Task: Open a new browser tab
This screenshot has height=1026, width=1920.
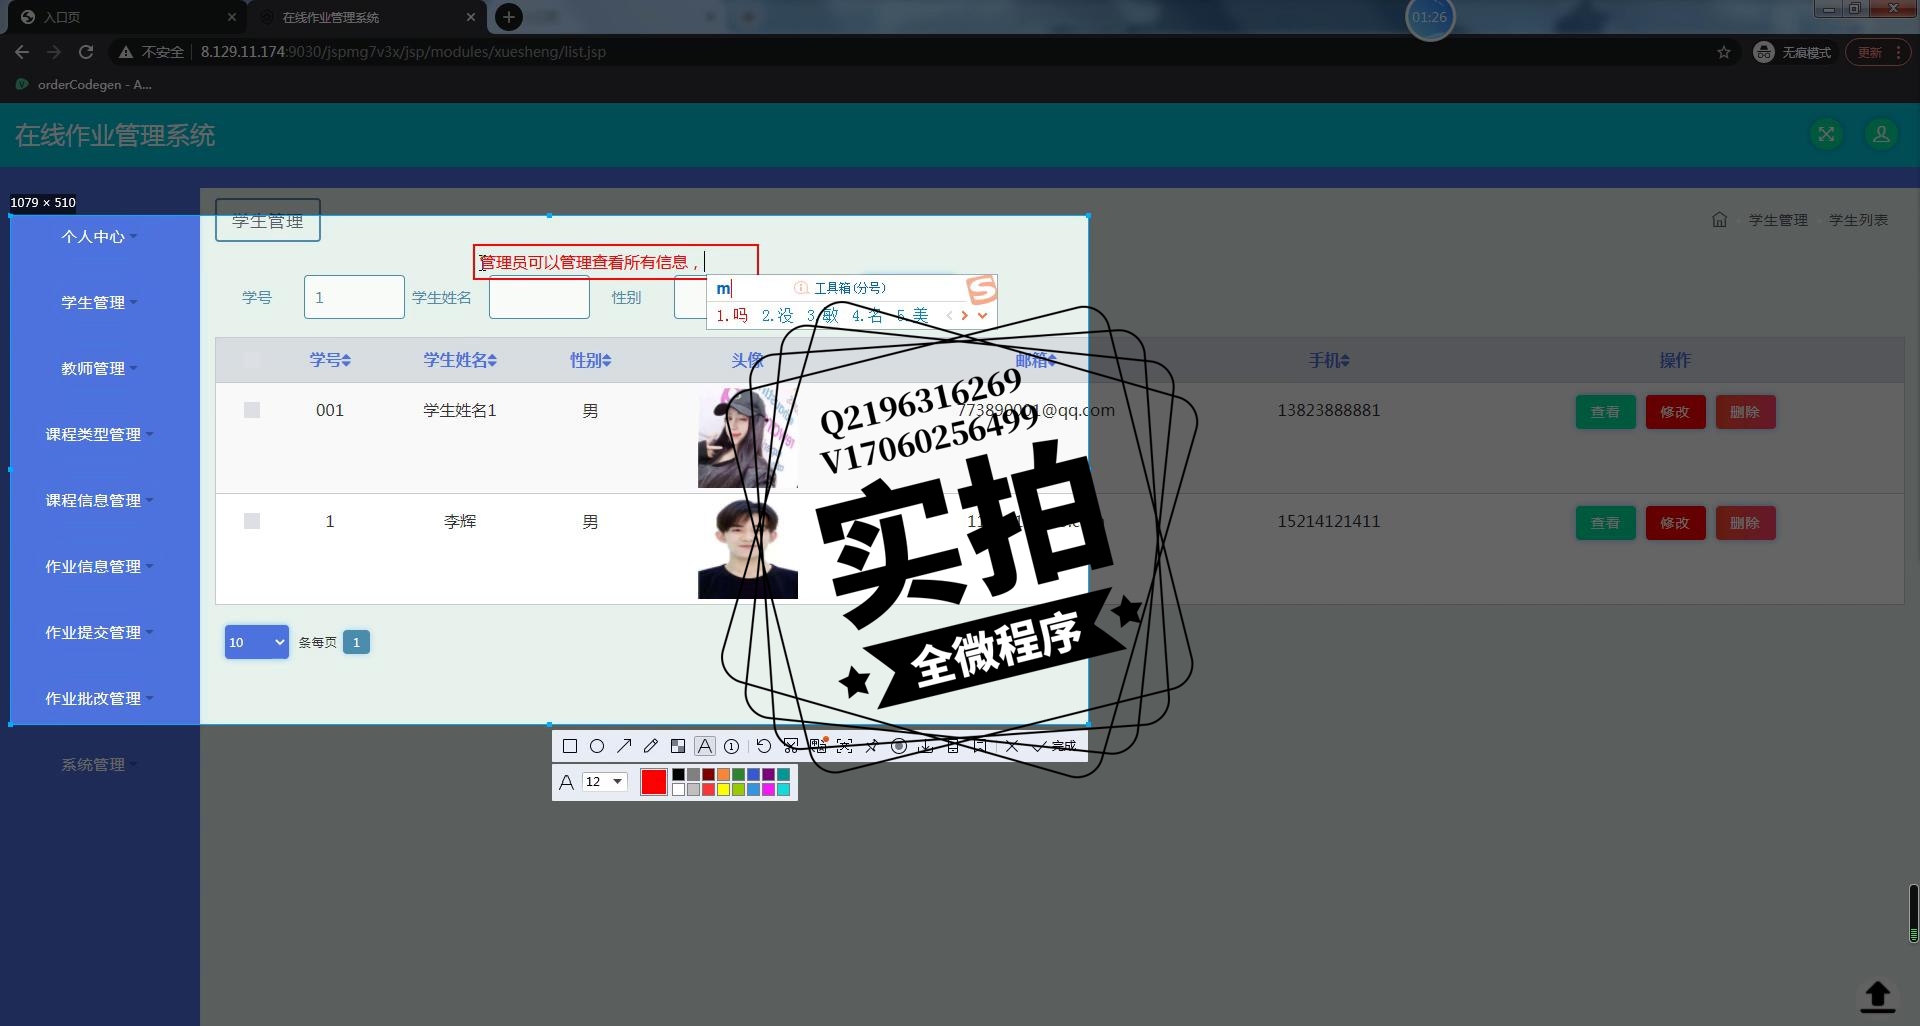Action: point(509,17)
